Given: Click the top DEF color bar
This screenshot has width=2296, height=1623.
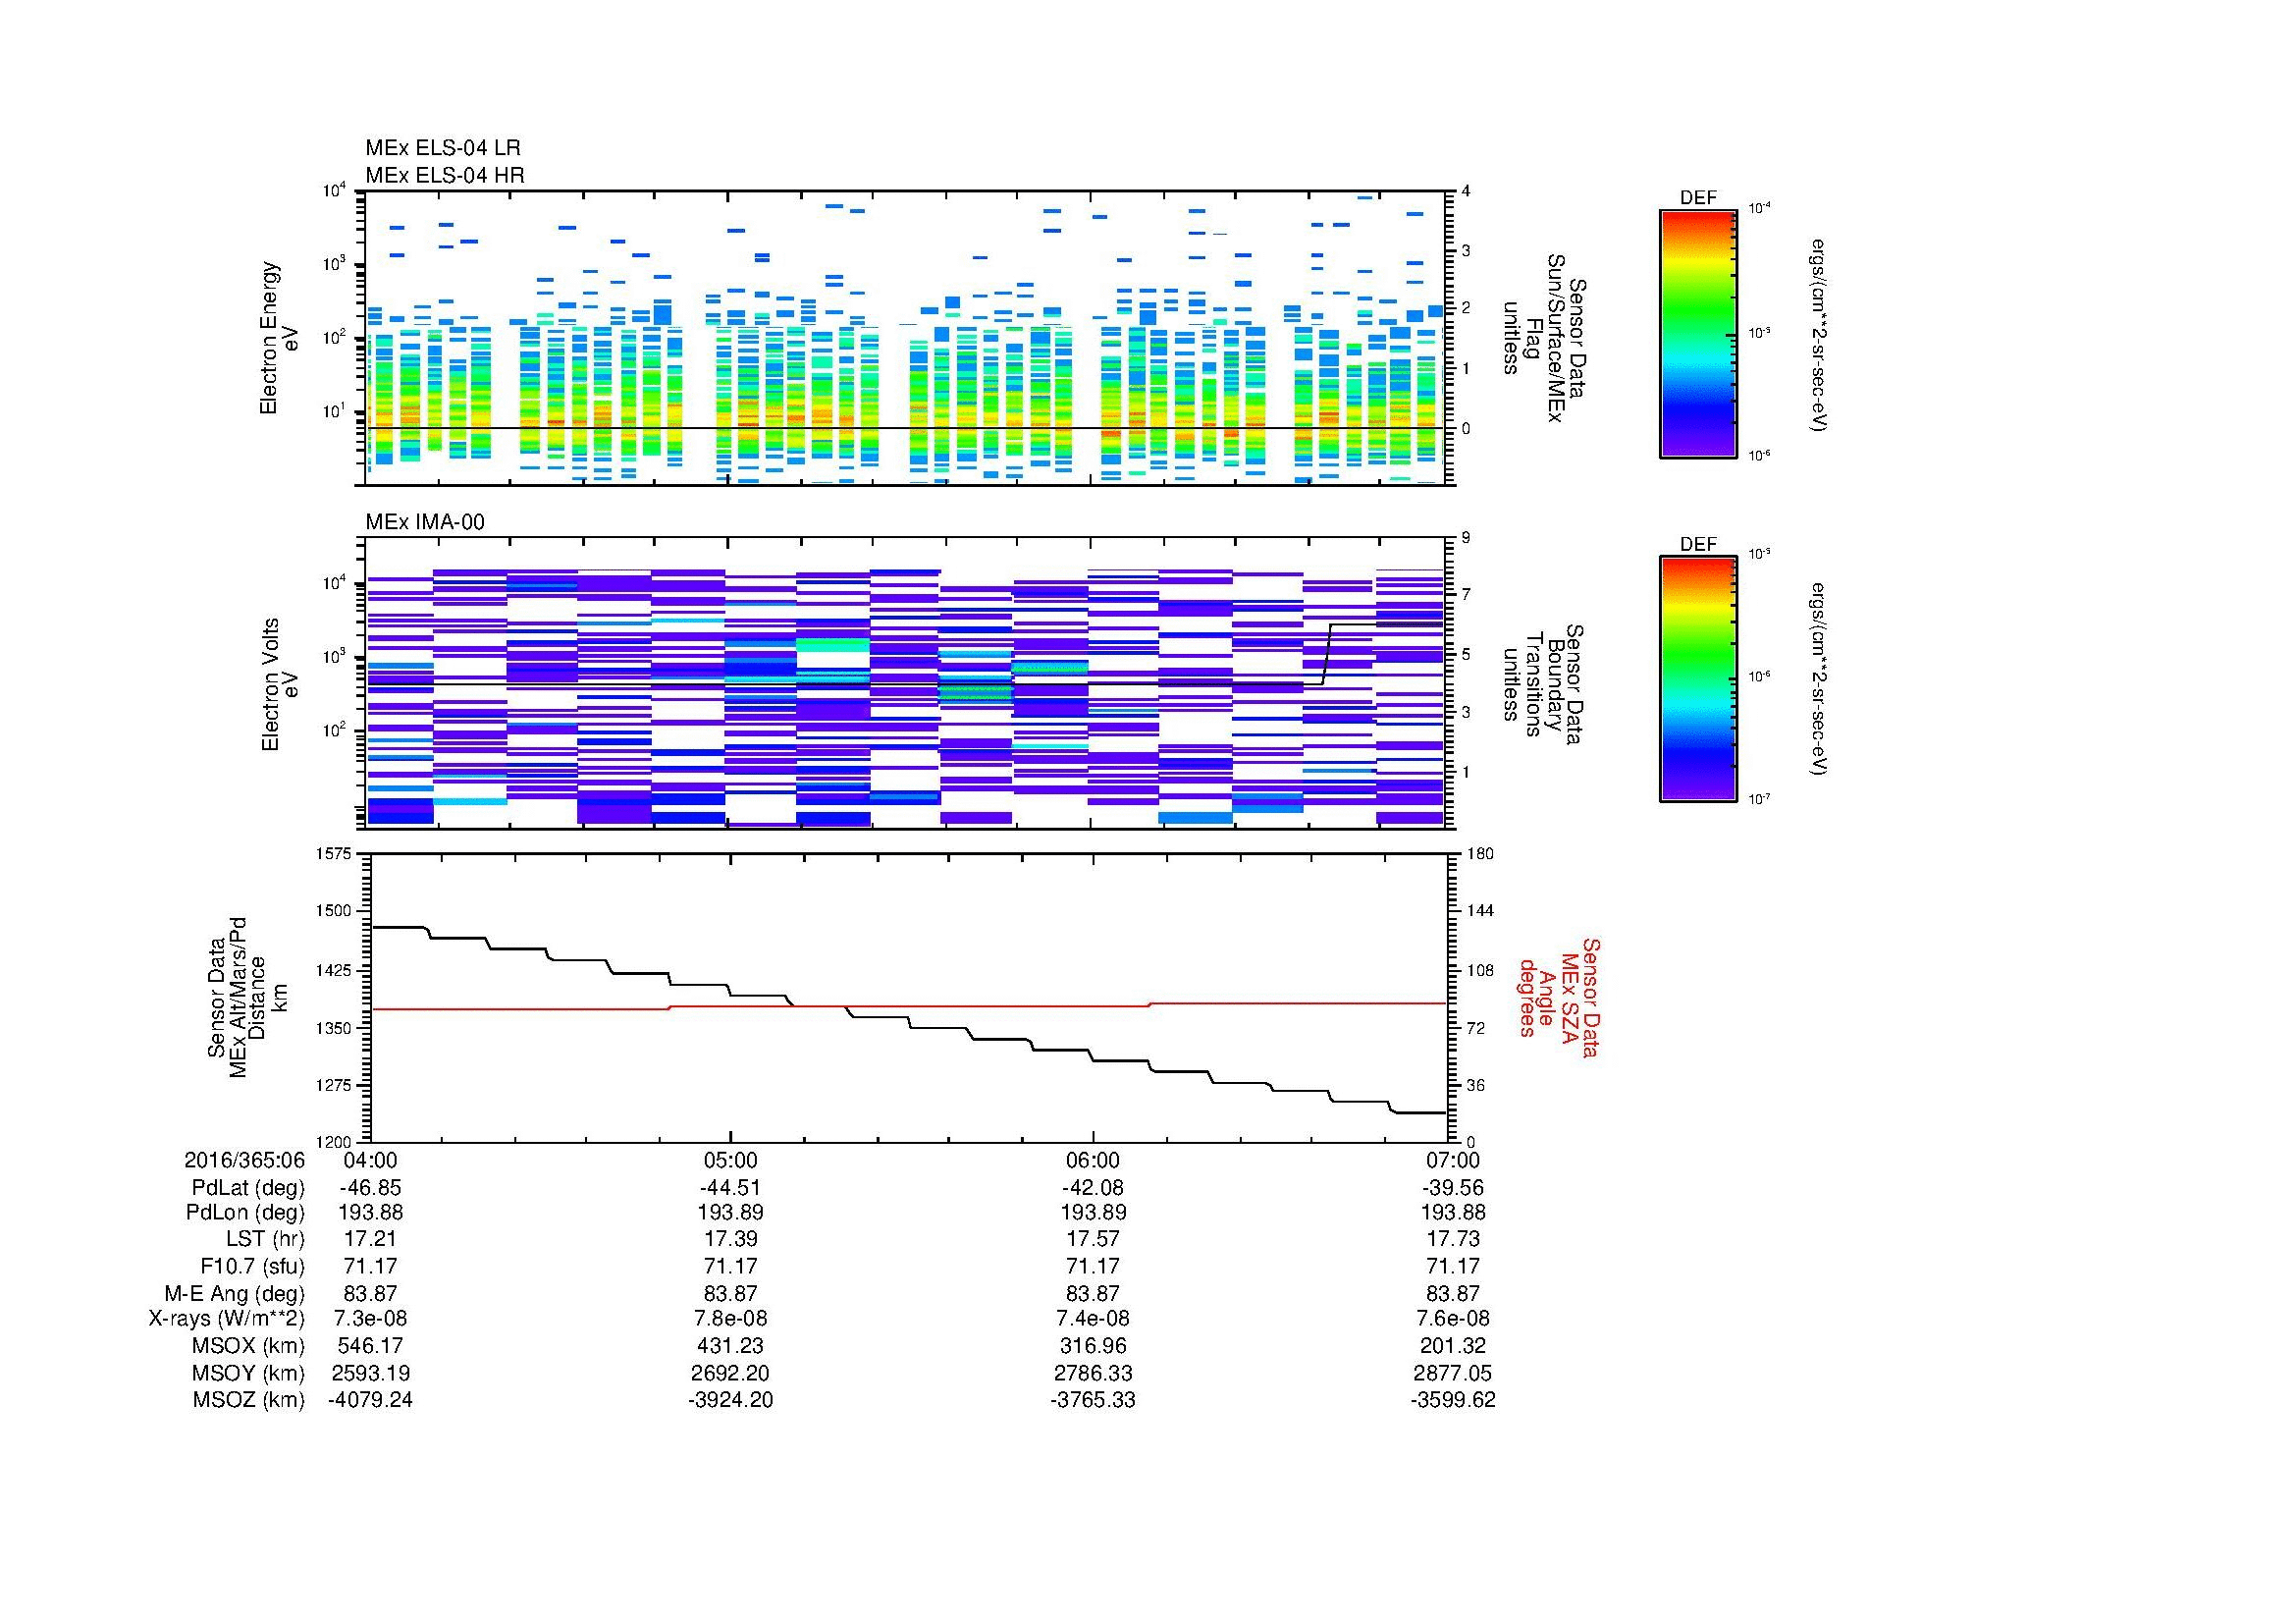Looking at the screenshot, I should [1697, 332].
